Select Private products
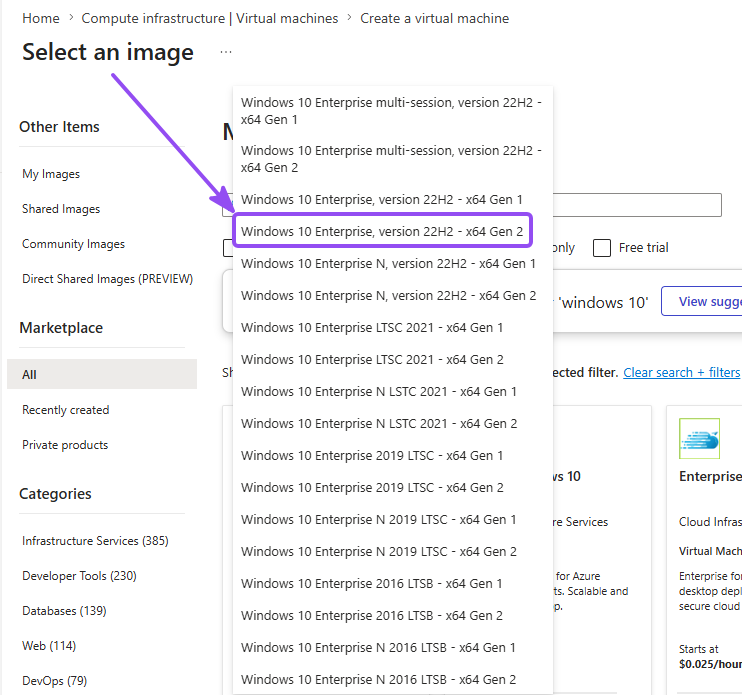742x695 pixels. pos(65,445)
